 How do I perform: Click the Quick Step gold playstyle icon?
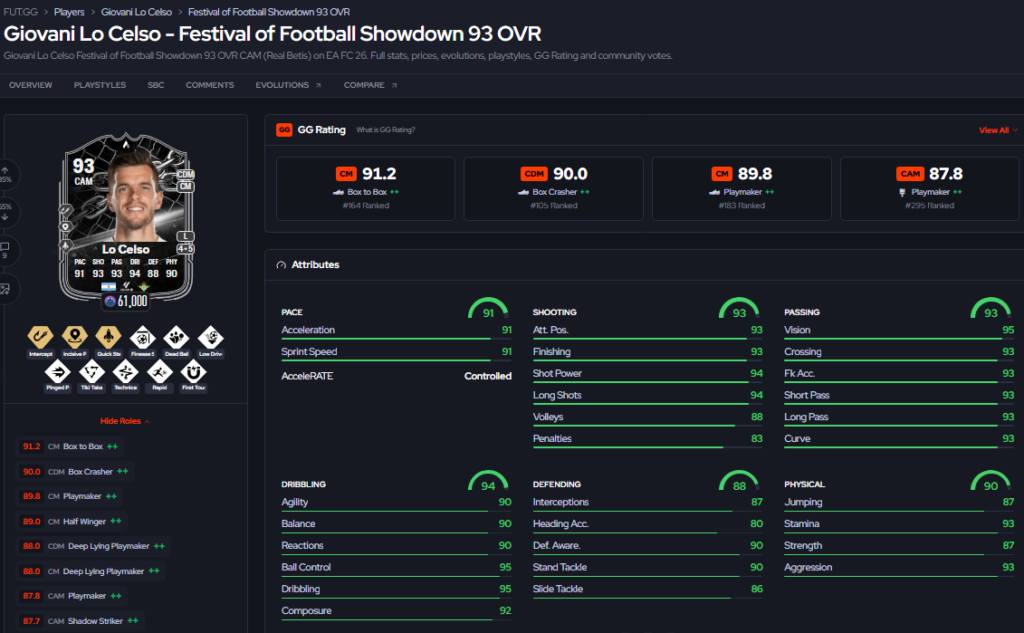coord(108,337)
